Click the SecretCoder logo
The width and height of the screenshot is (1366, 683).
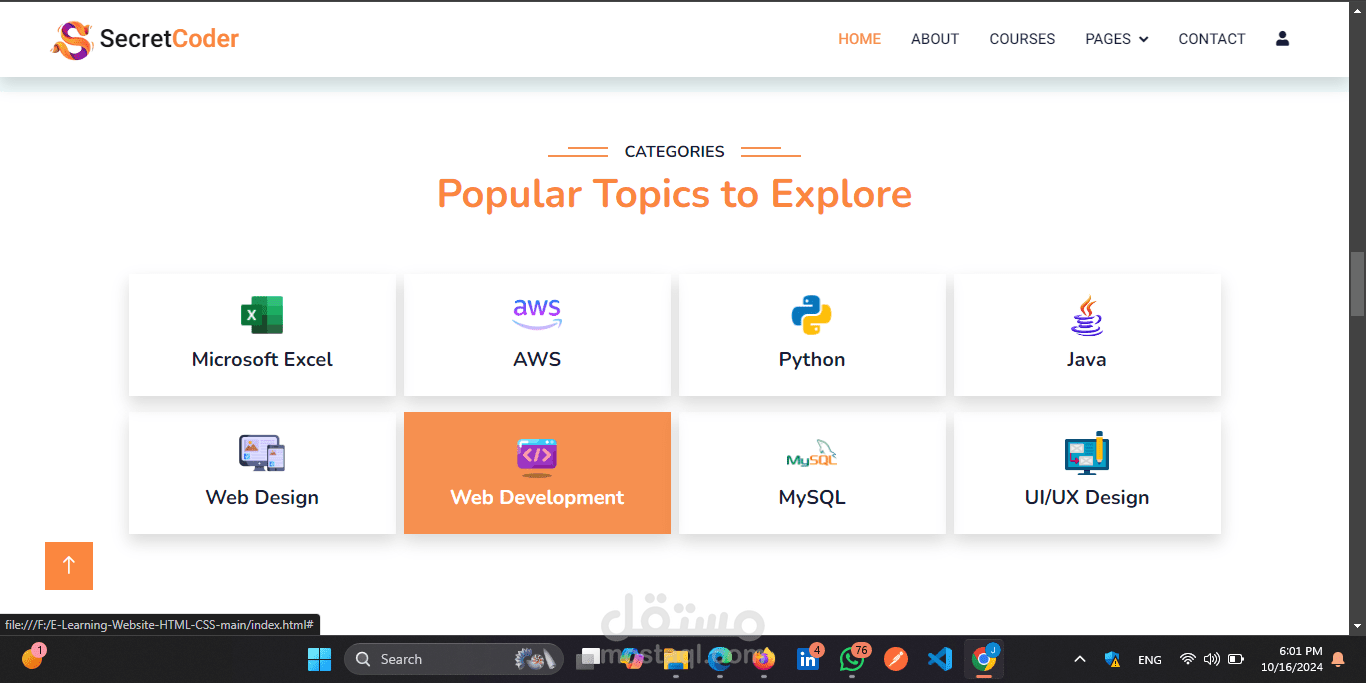click(145, 40)
